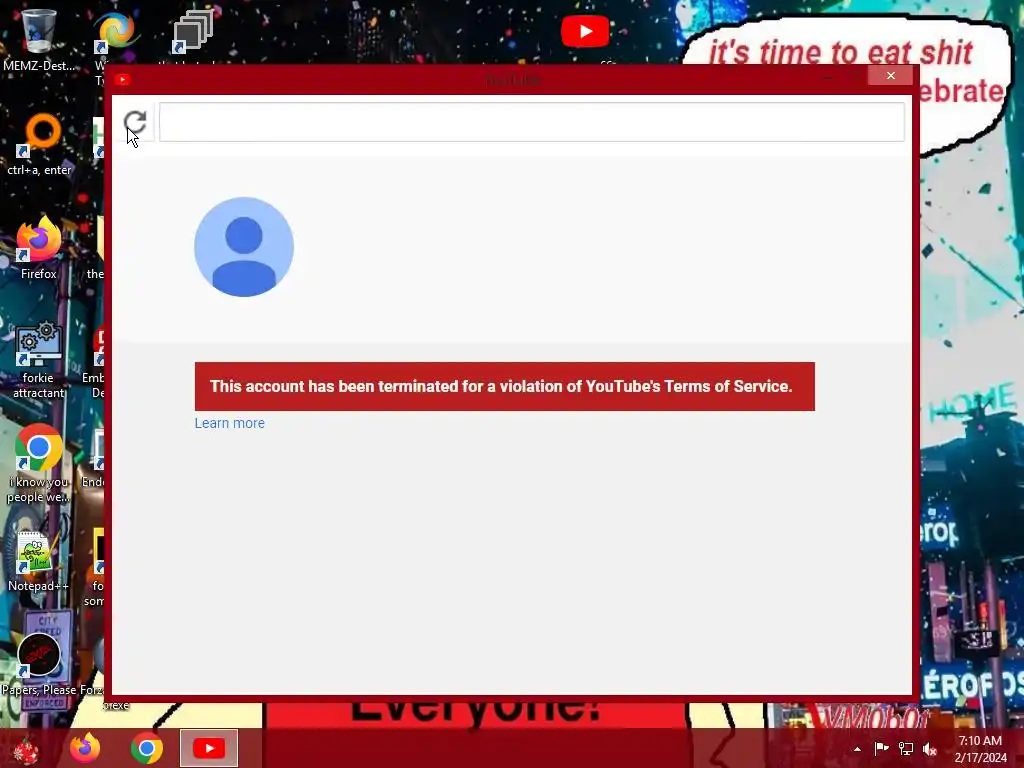Switch to Firefox in the taskbar
Image resolution: width=1024 pixels, height=768 pixels.
(x=86, y=748)
